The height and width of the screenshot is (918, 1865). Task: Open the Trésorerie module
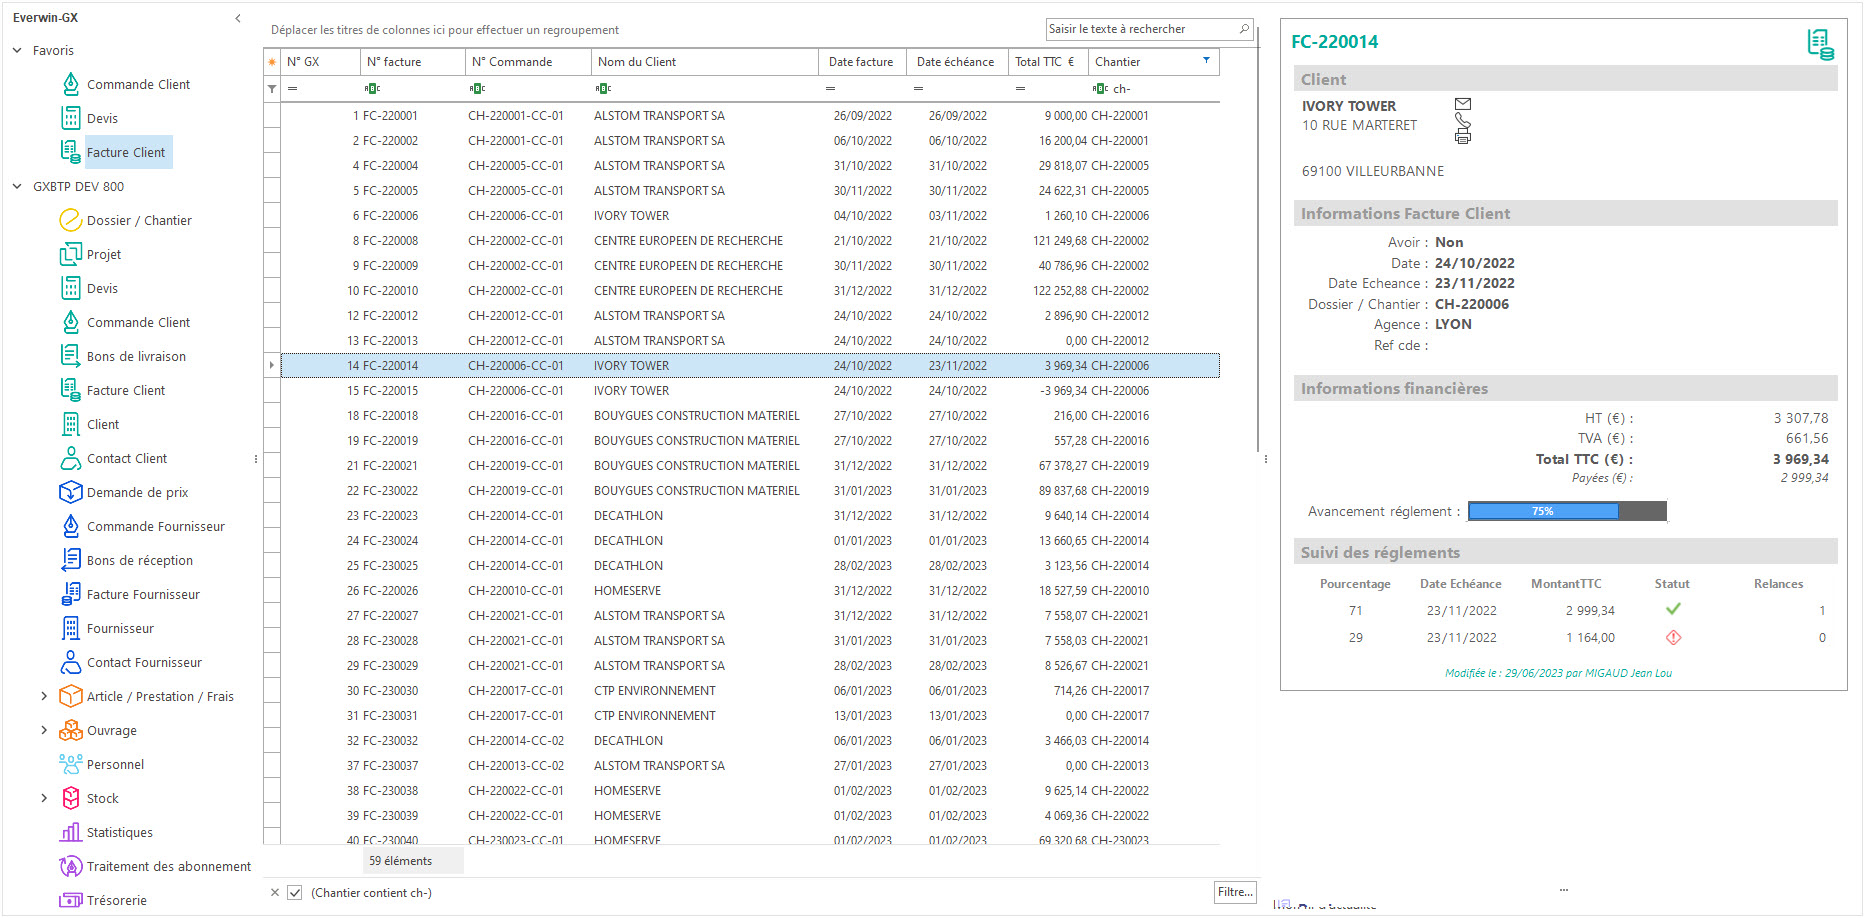[x=117, y=901]
